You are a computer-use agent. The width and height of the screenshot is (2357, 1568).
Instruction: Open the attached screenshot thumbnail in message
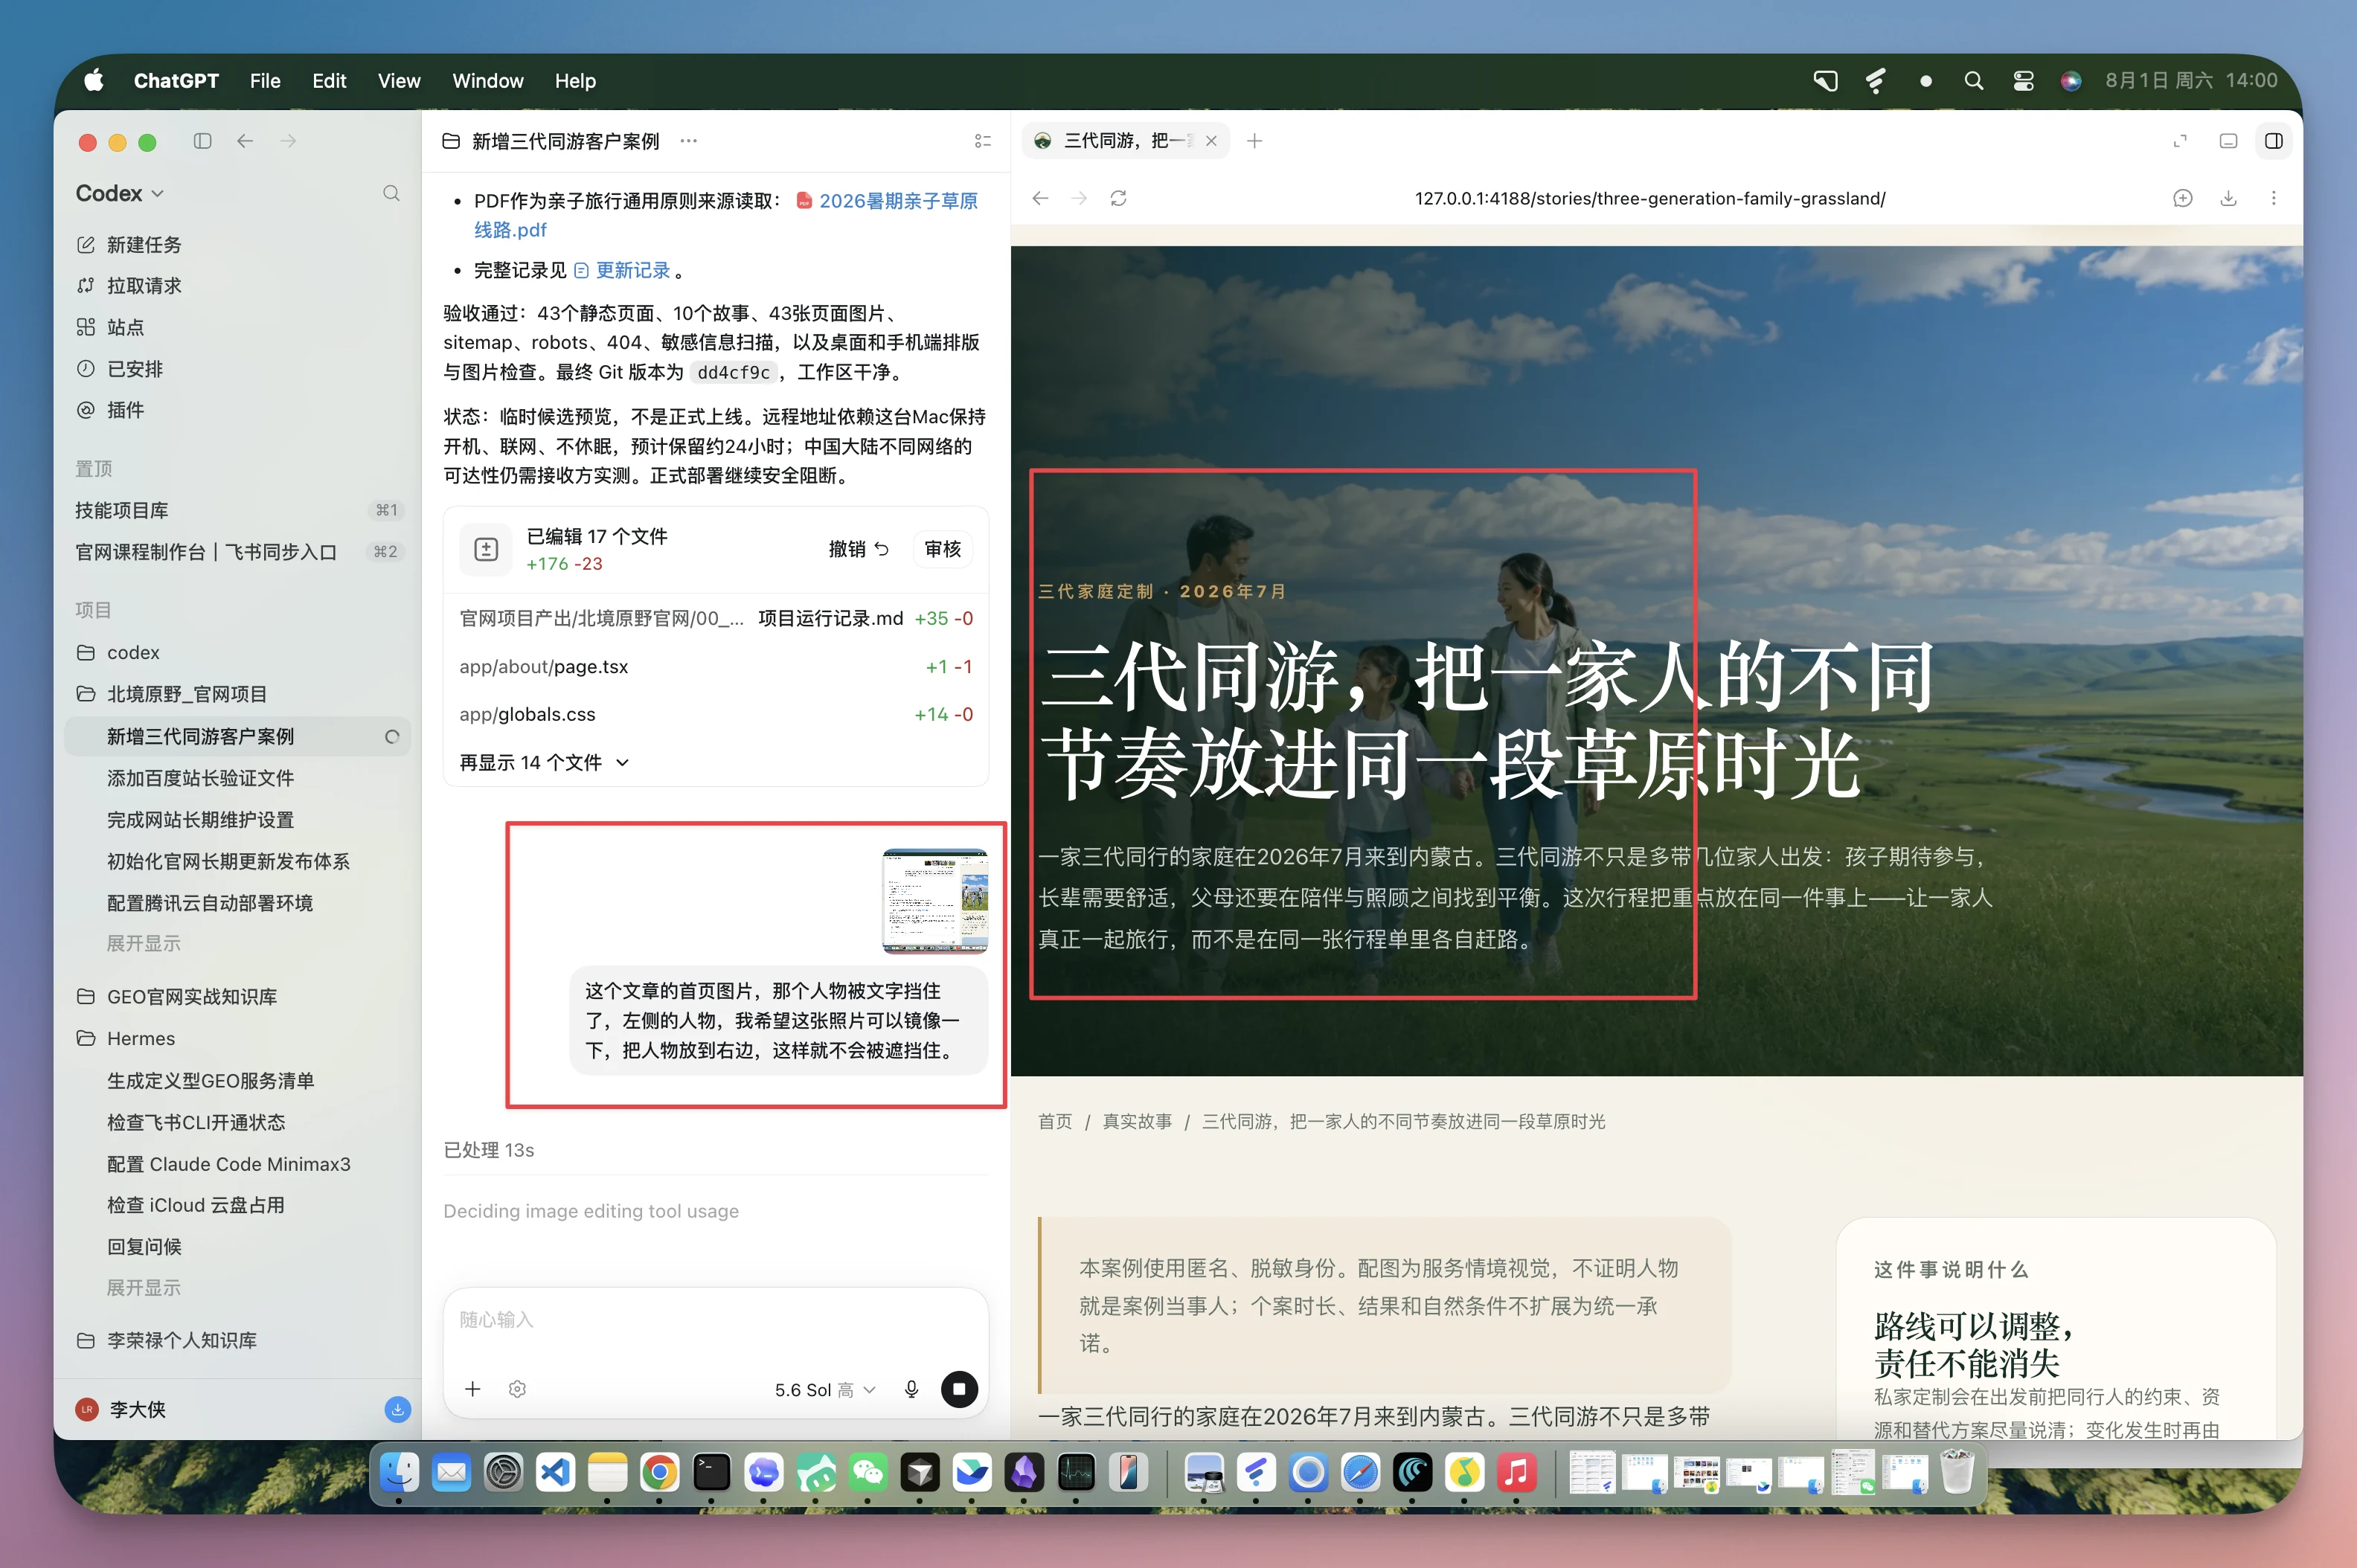tap(935, 901)
